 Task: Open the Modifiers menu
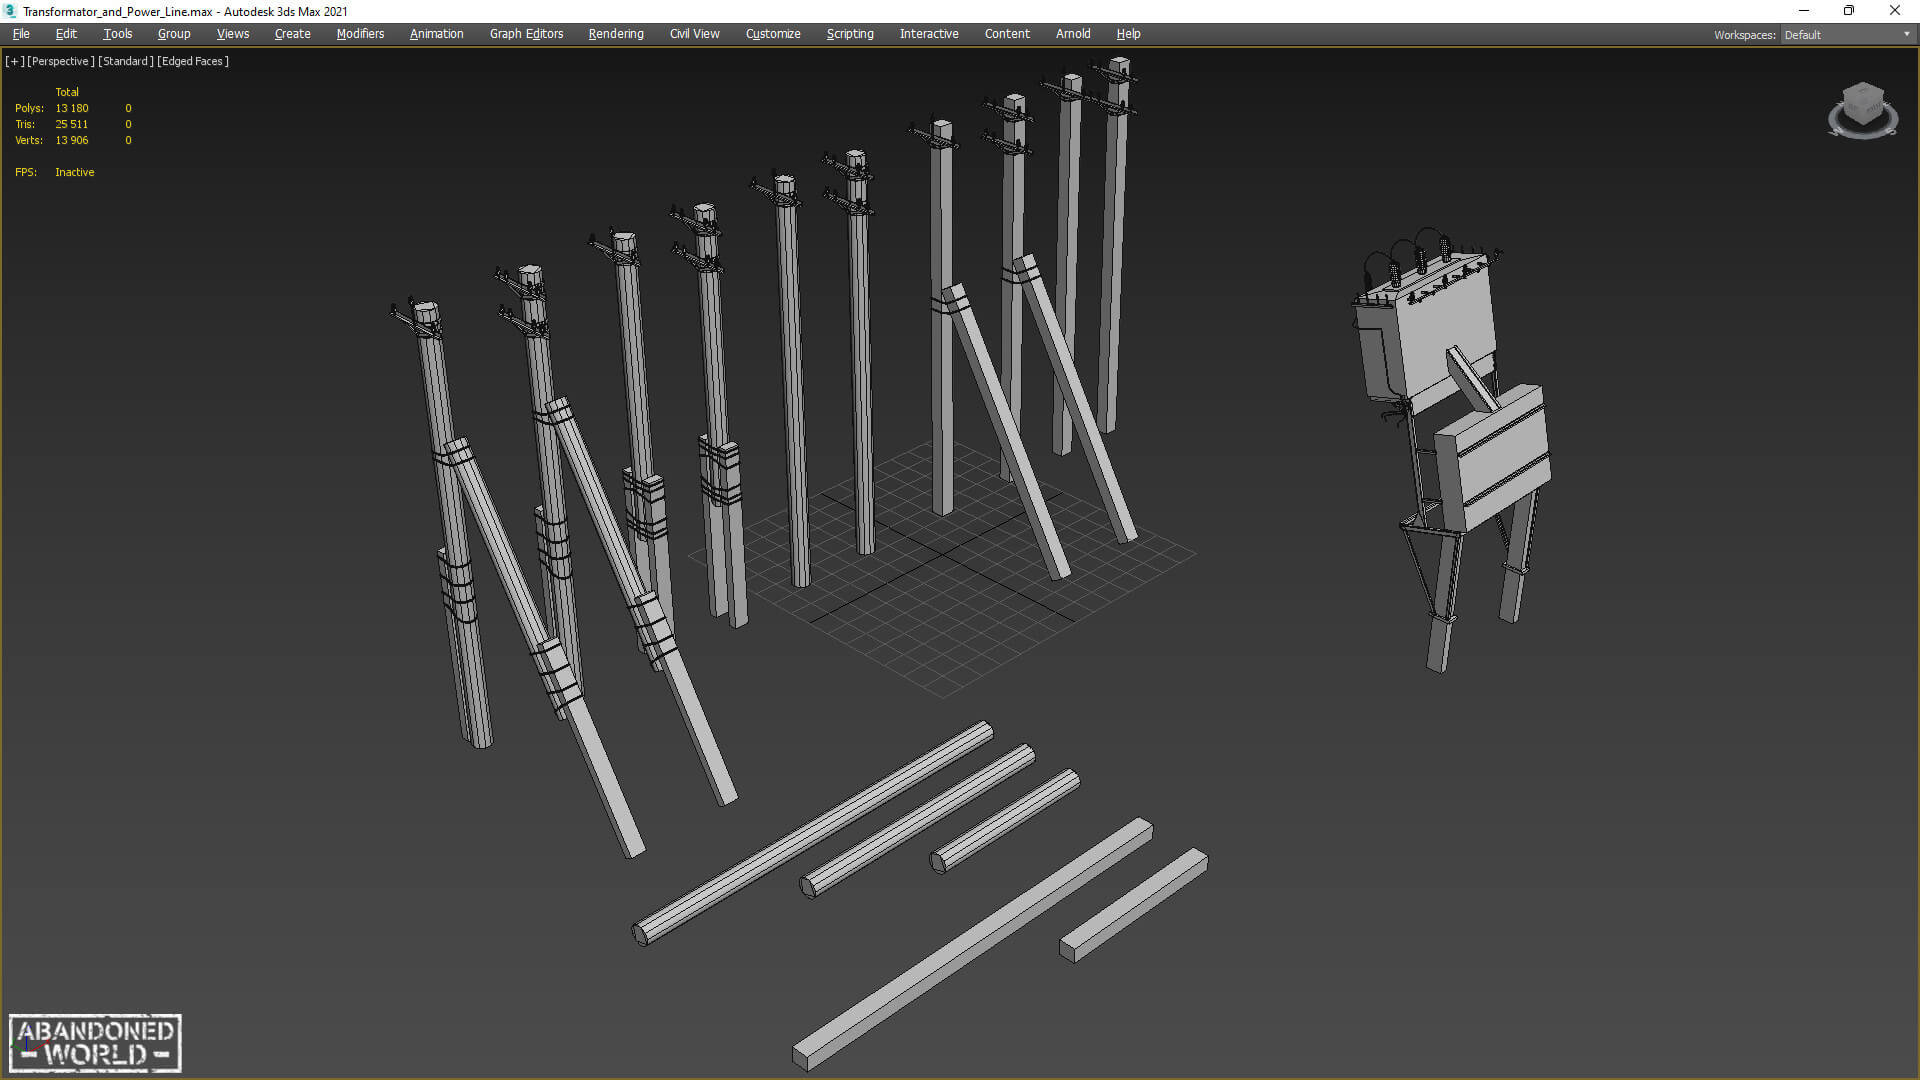[x=360, y=34]
